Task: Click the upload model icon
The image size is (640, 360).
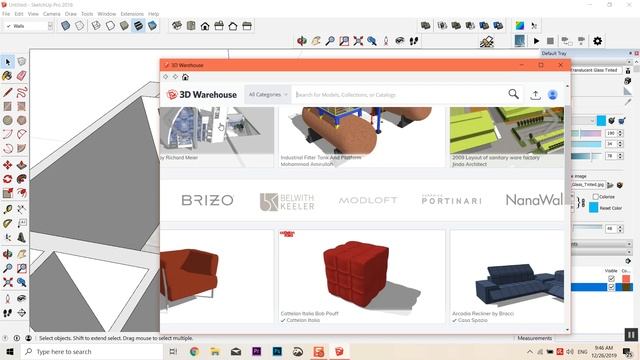Action: [535, 95]
